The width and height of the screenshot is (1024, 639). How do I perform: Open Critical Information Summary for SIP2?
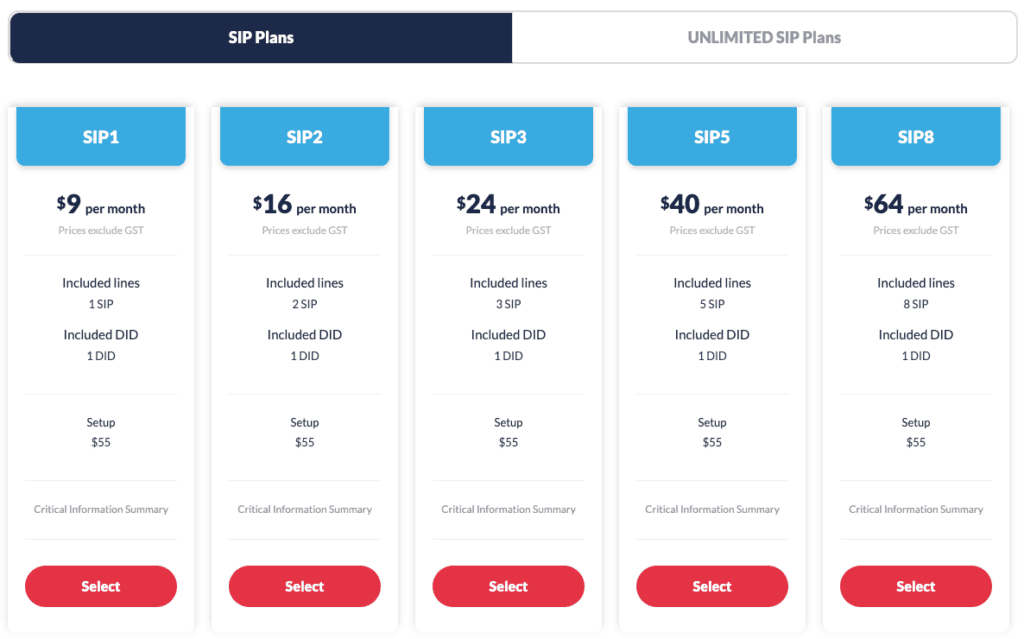(x=304, y=509)
